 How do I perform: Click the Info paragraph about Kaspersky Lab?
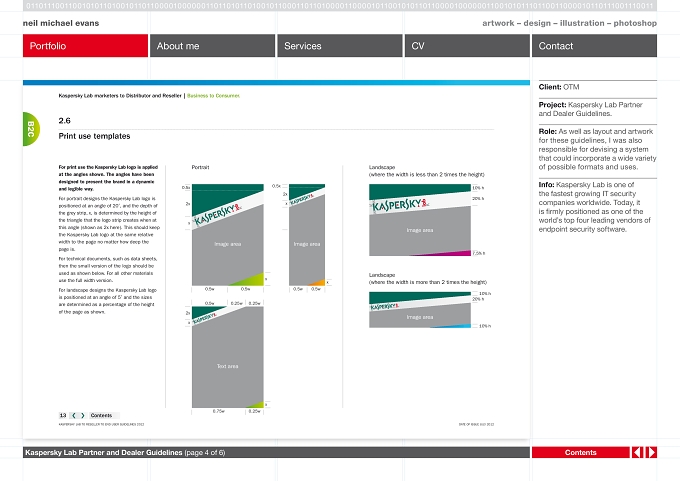click(x=595, y=207)
